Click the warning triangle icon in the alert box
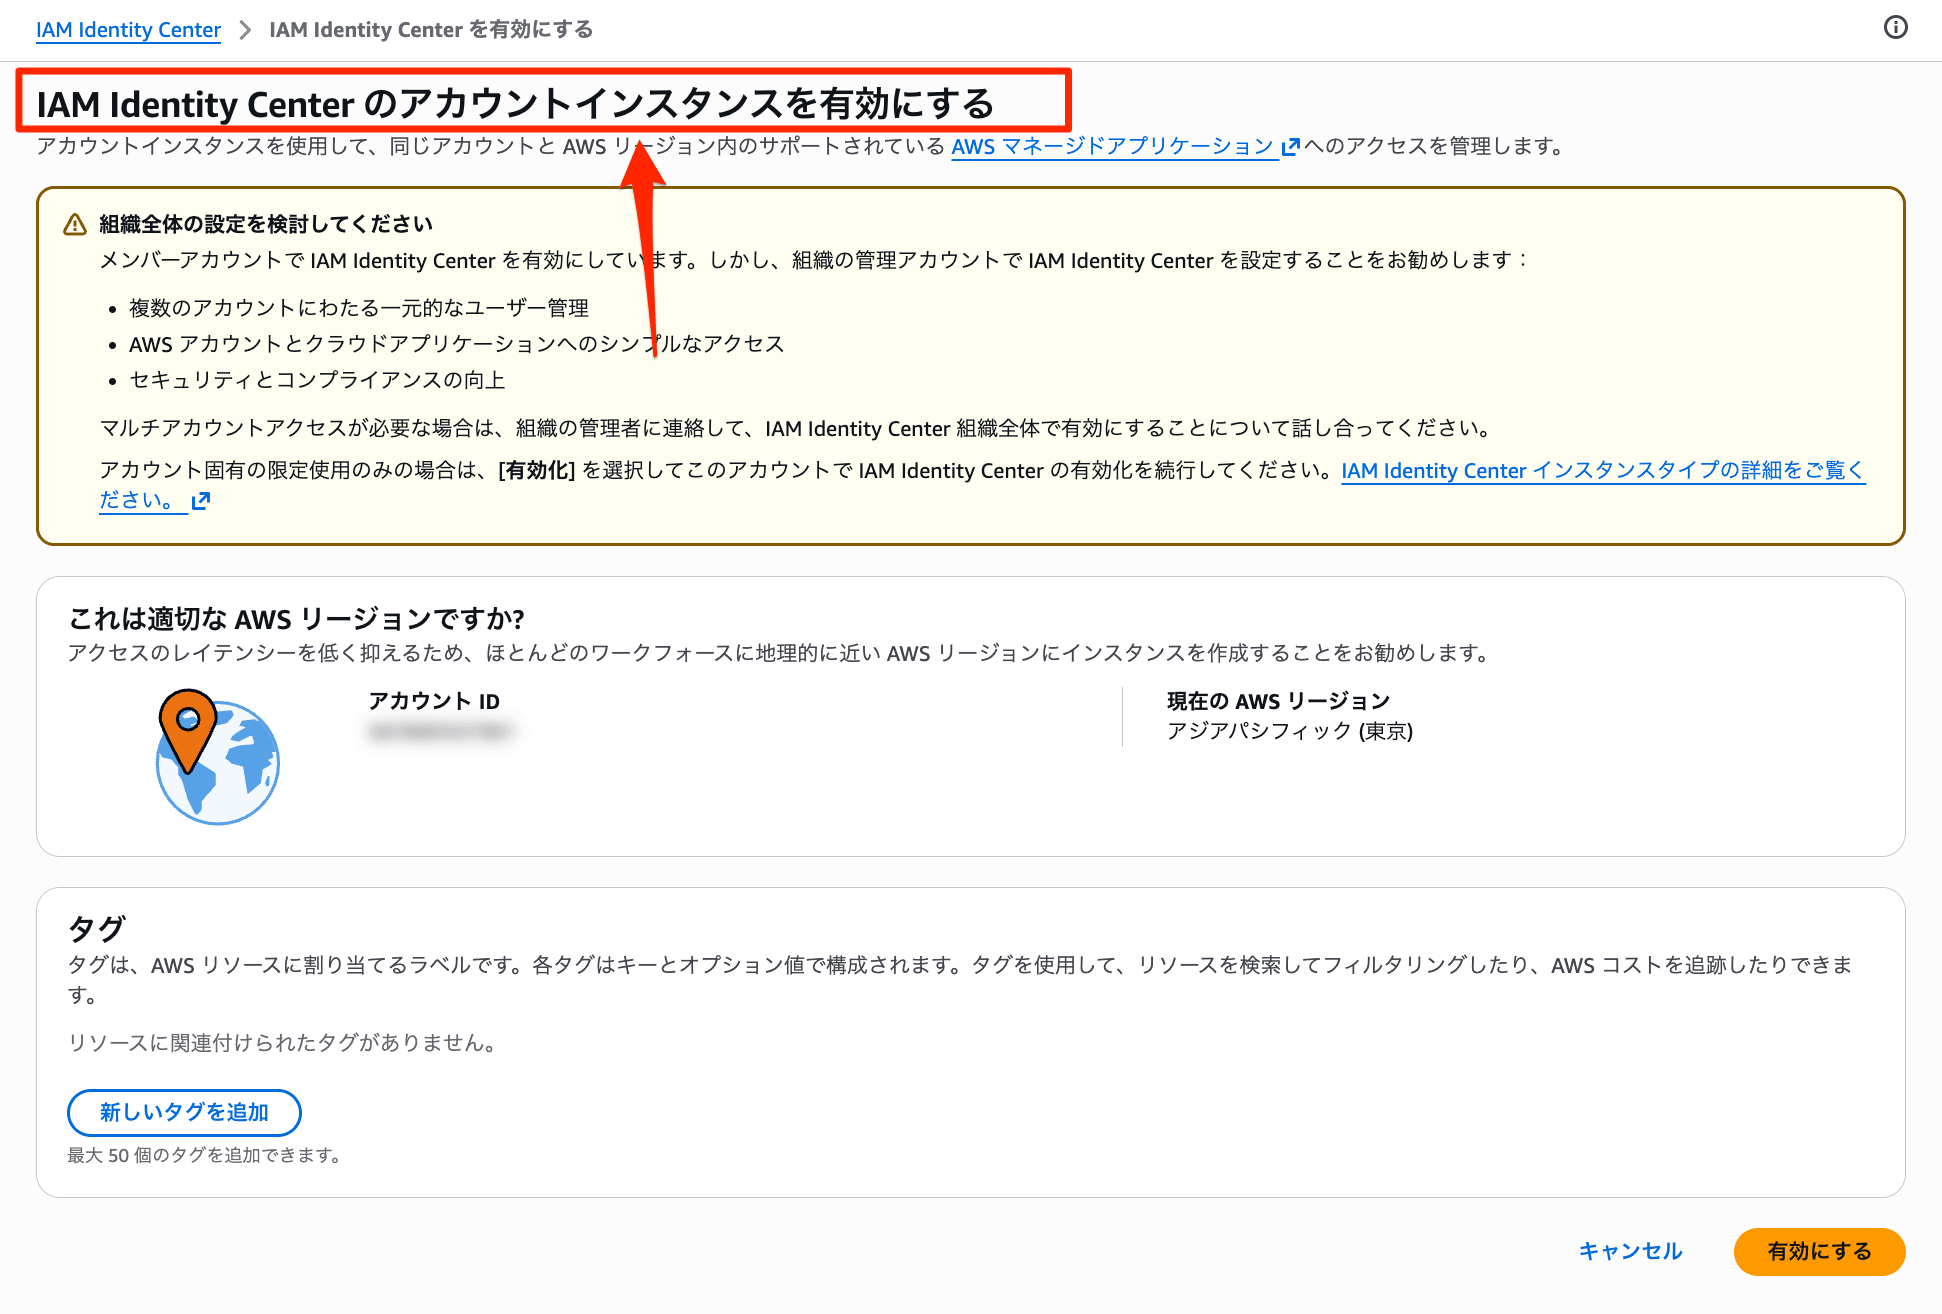 pyautogui.click(x=75, y=224)
